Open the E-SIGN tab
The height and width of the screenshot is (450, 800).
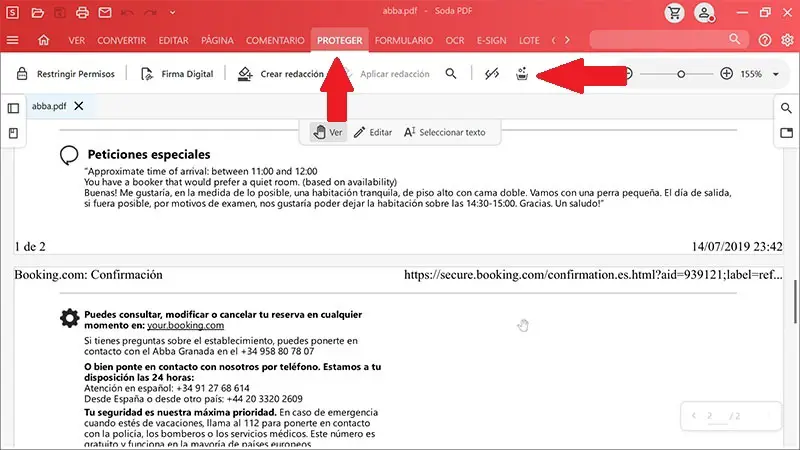pos(491,40)
